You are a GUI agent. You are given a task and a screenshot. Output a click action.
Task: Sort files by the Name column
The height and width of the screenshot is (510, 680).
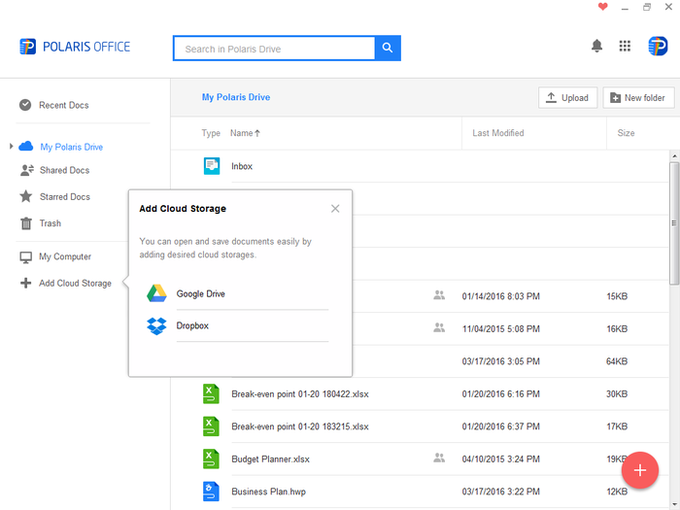(244, 133)
